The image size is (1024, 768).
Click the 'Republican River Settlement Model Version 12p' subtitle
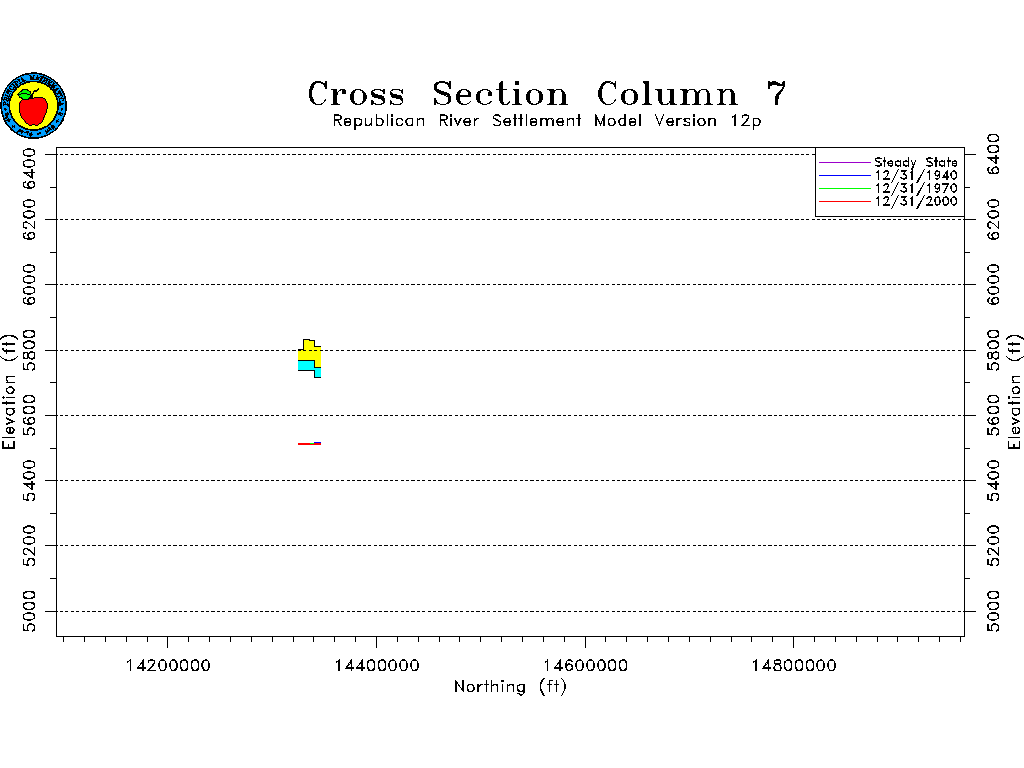pyautogui.click(x=547, y=121)
